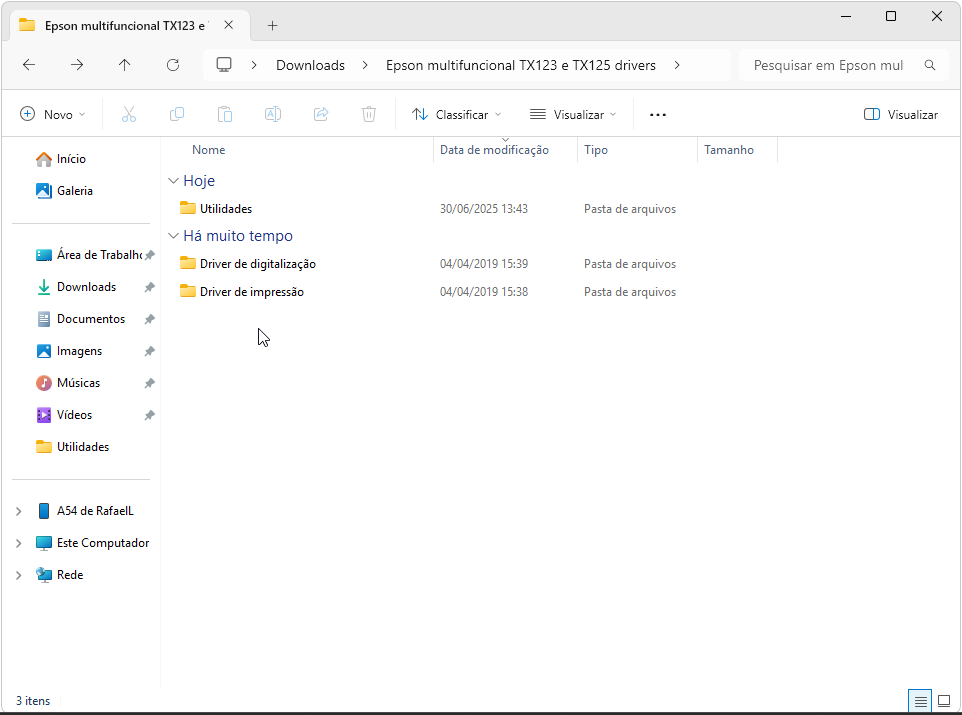Select A54 de RafaelL in sidebar
962x715 pixels.
(86, 511)
